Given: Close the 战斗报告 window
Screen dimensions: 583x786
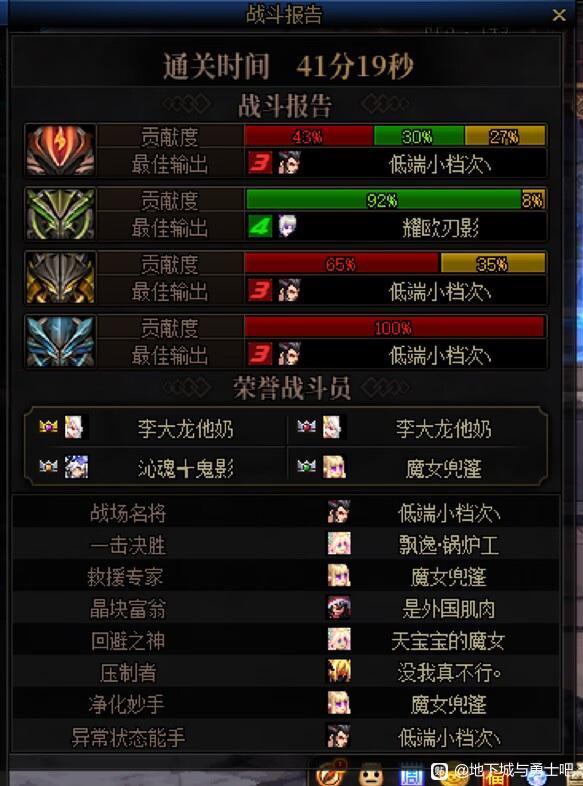Looking at the screenshot, I should (x=558, y=15).
